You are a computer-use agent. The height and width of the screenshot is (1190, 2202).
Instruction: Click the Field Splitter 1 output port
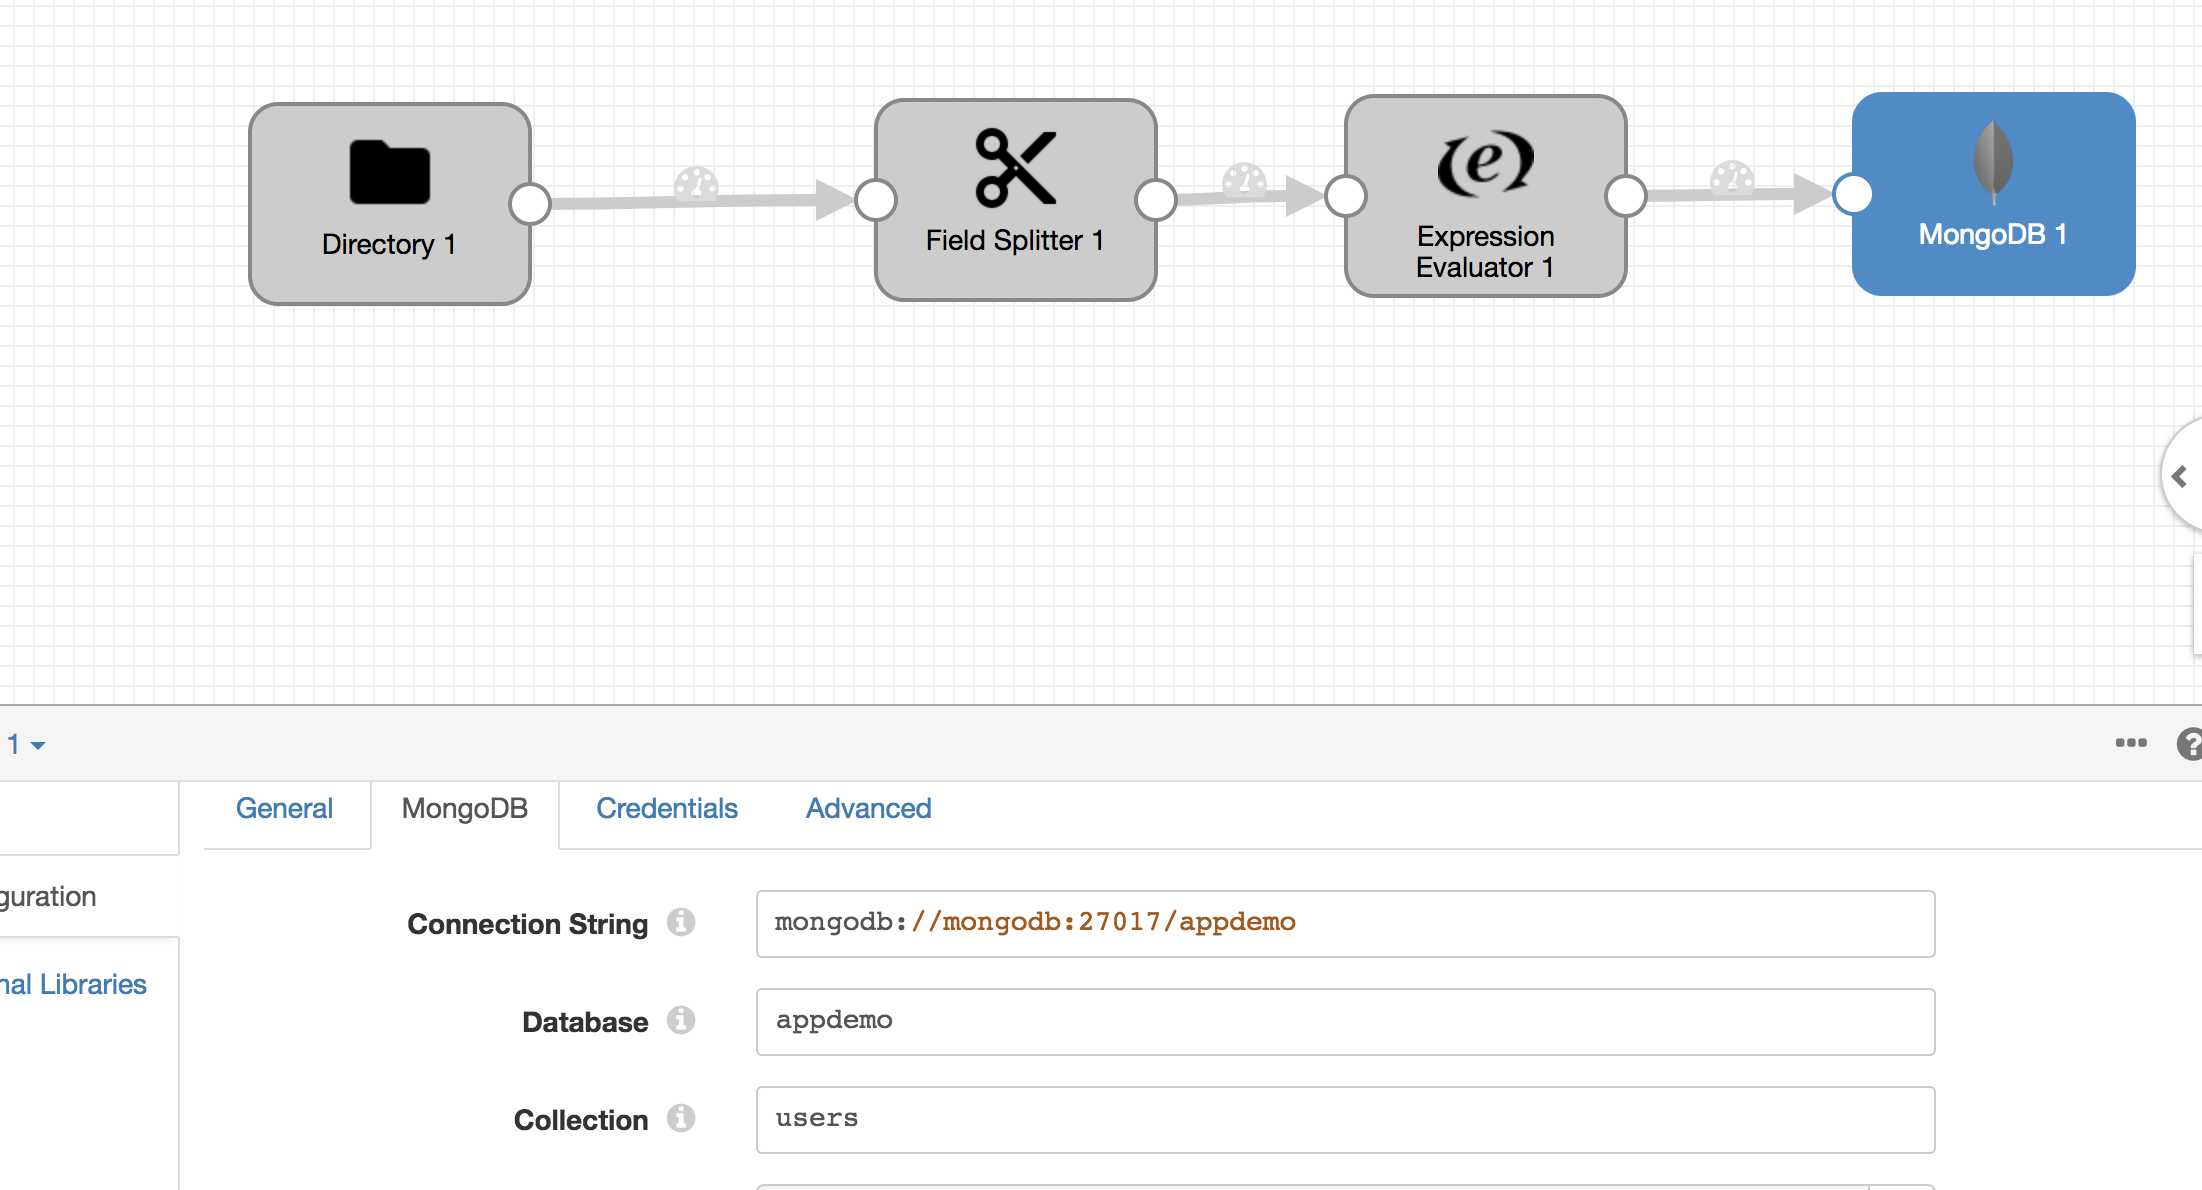coord(1156,200)
